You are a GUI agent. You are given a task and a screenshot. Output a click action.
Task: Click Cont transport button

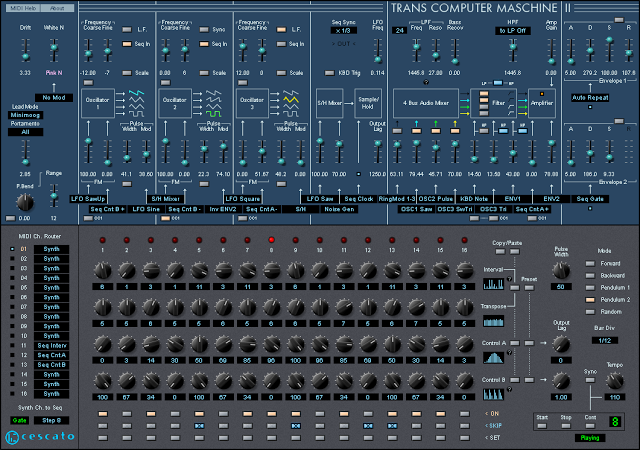tap(590, 426)
